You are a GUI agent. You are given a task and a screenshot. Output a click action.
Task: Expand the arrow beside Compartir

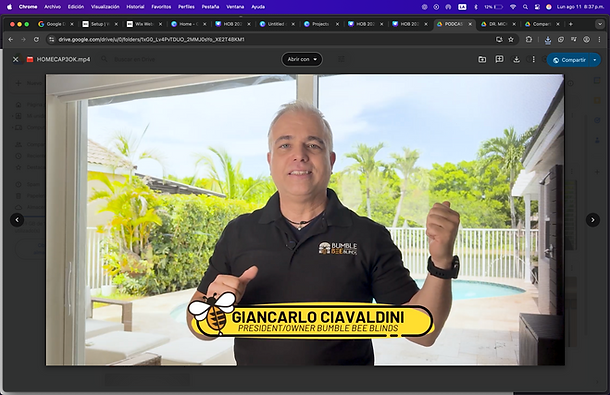point(595,60)
